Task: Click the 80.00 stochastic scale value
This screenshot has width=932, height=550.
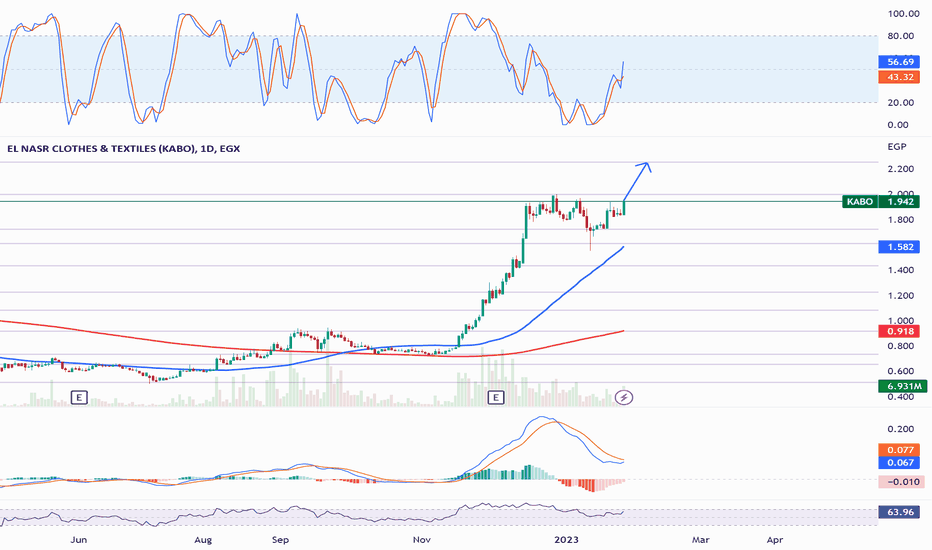Action: (900, 36)
